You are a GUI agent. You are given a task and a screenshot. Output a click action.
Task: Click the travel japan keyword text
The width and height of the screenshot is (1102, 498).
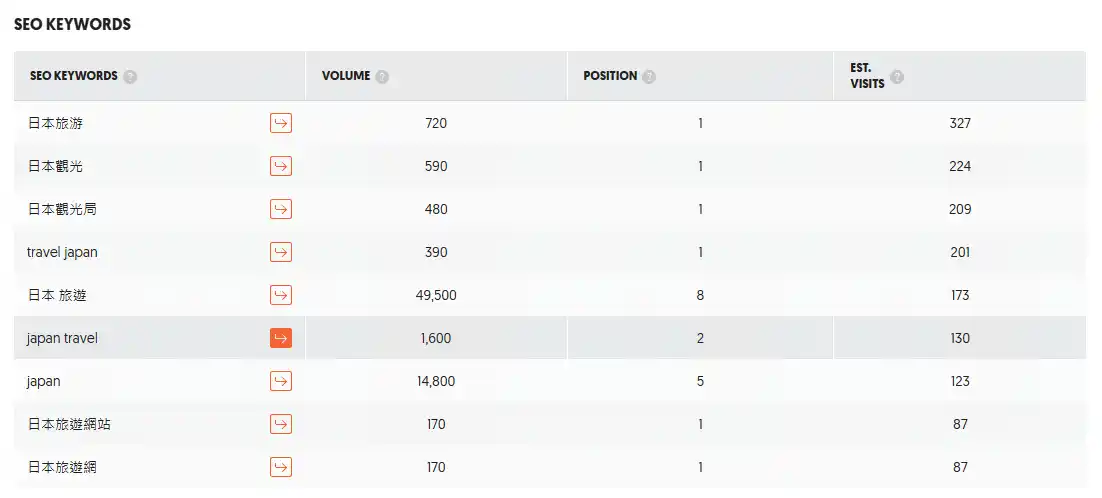(x=62, y=252)
